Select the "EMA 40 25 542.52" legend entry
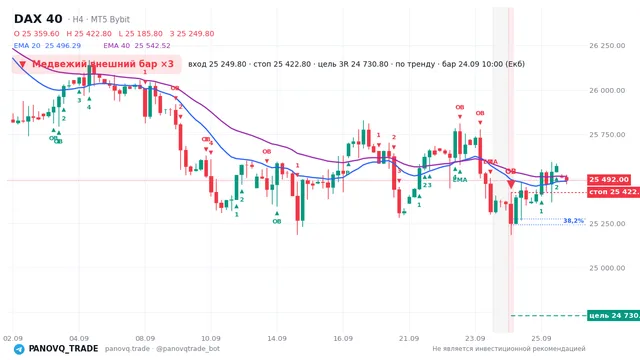 tap(137, 46)
